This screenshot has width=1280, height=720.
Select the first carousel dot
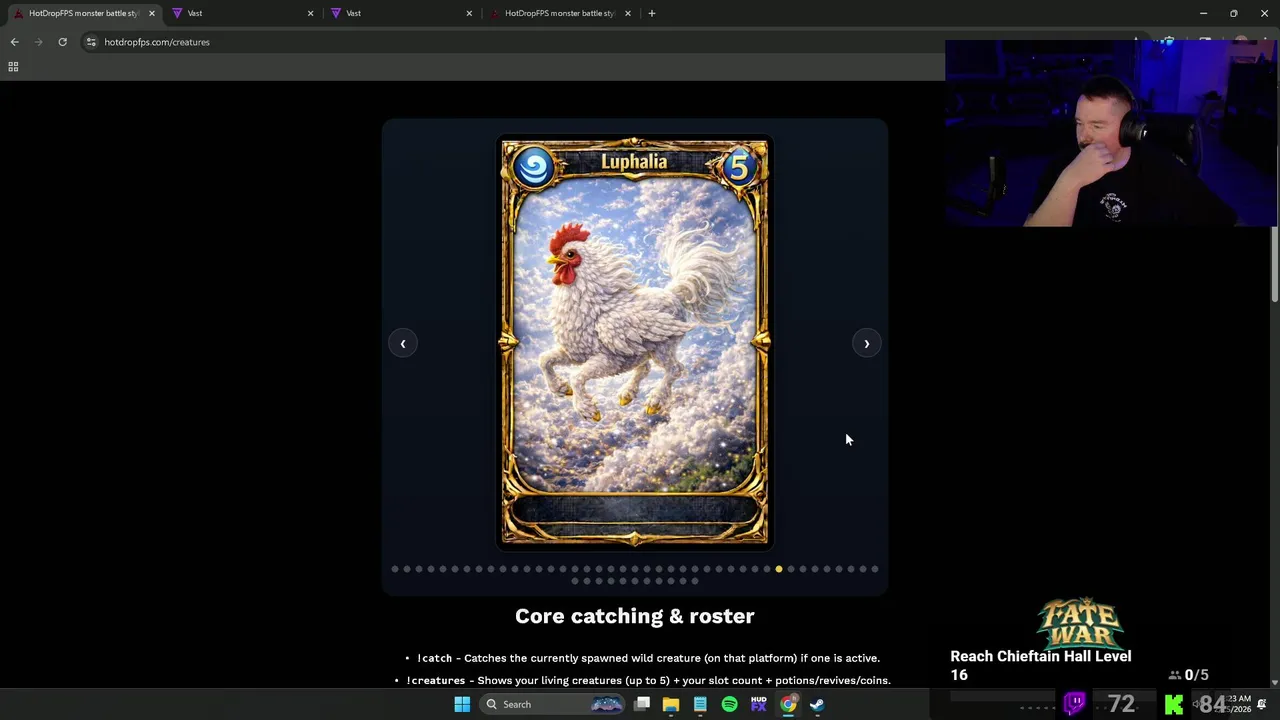coord(395,569)
